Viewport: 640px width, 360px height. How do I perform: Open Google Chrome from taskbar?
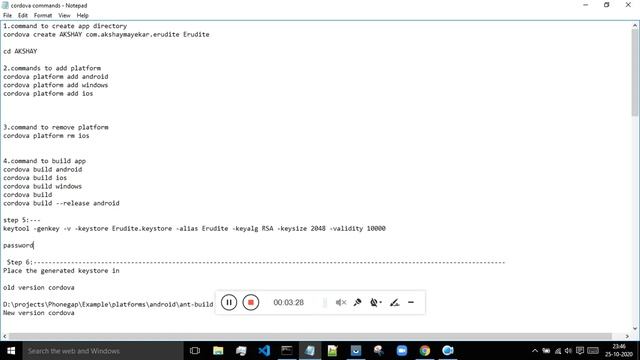(x=425, y=351)
